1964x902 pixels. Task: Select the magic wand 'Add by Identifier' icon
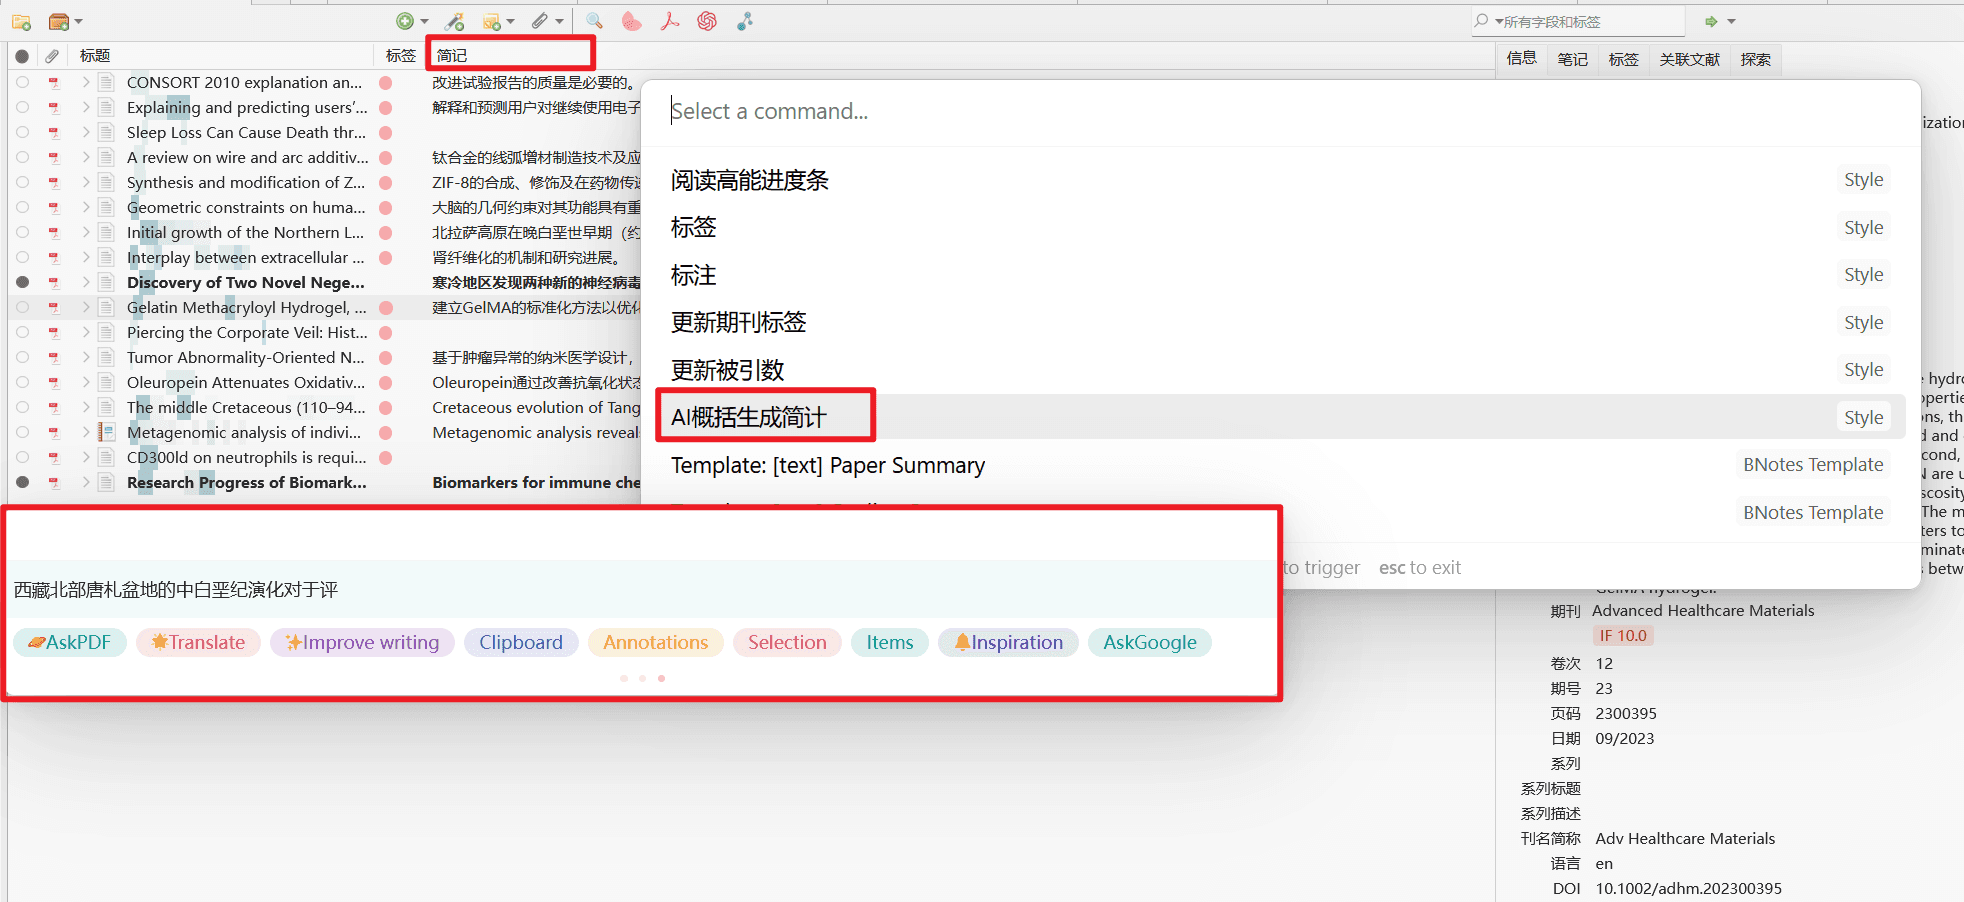coord(455,21)
